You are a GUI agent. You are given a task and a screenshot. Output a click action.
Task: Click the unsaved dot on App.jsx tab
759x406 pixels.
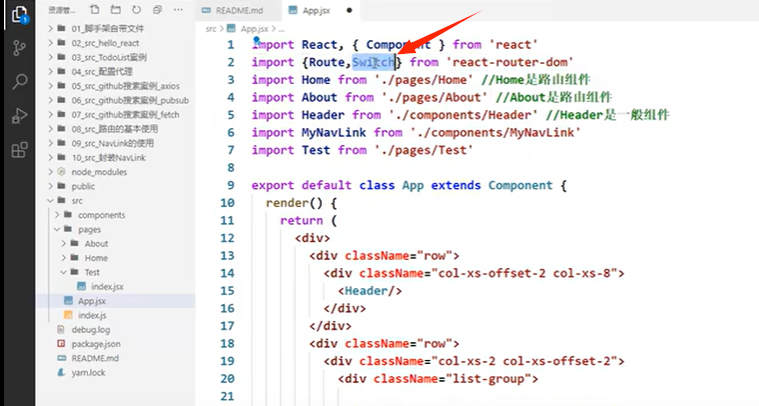coord(349,11)
